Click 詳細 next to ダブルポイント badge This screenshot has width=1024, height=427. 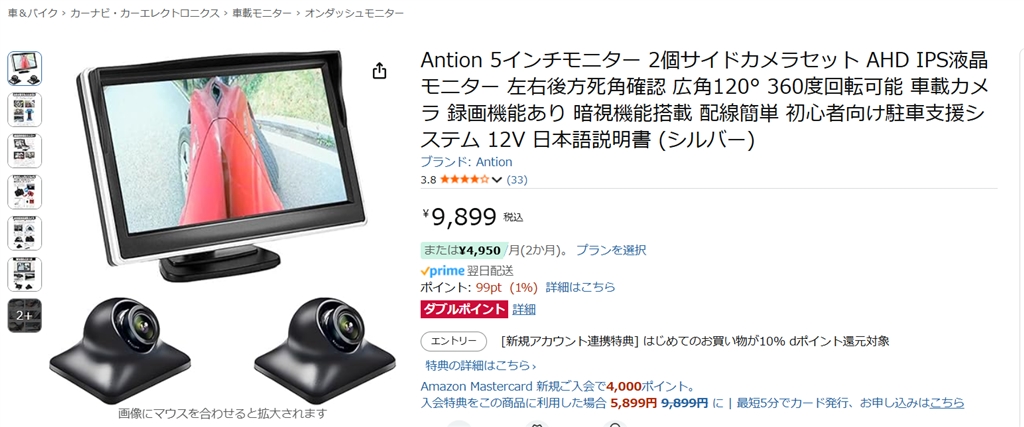coord(524,309)
